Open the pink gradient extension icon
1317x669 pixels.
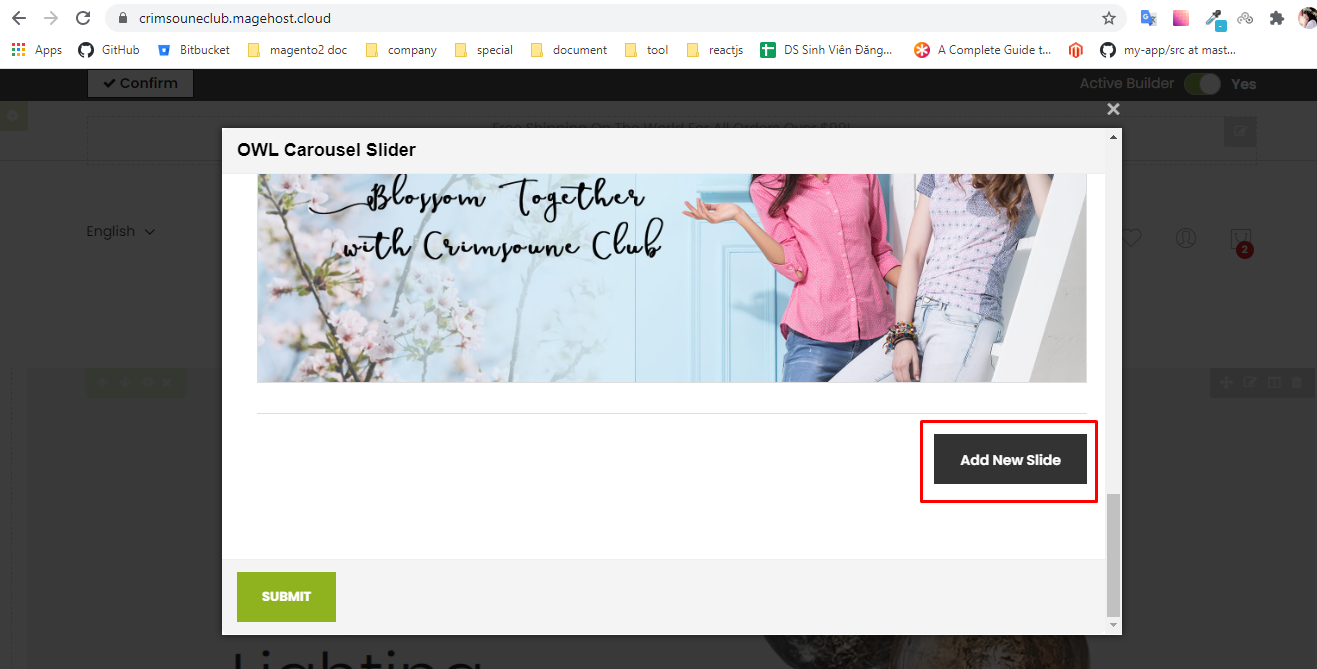click(x=1181, y=18)
